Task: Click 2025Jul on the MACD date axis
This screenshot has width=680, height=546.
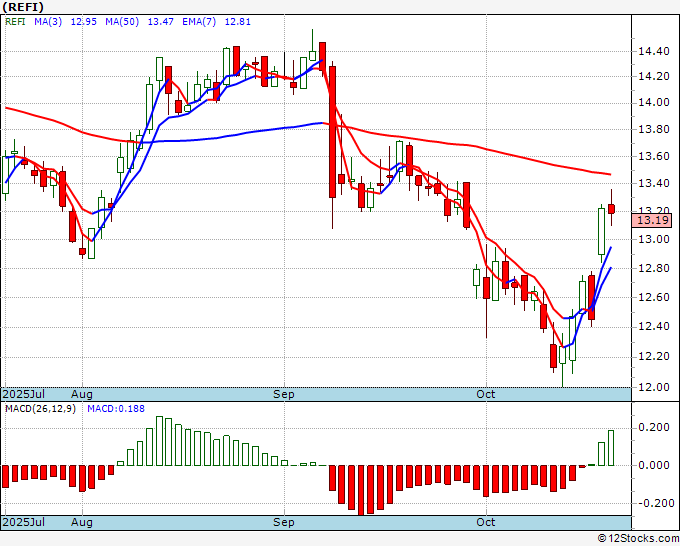Action: (24, 522)
